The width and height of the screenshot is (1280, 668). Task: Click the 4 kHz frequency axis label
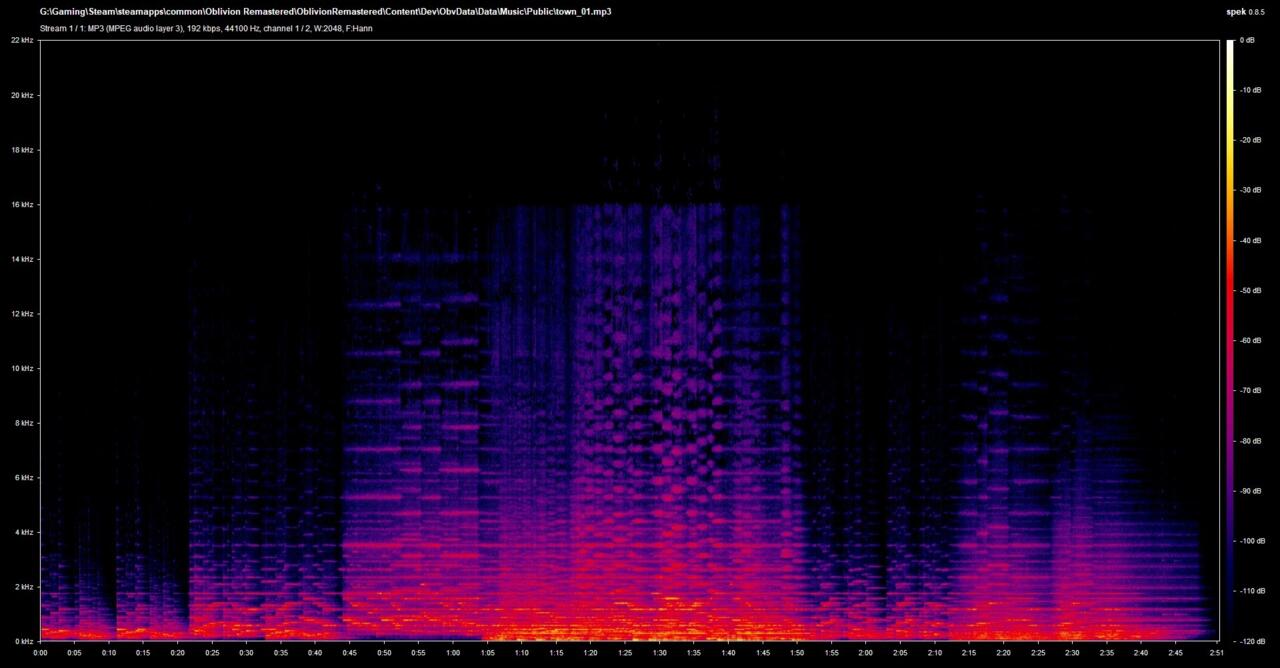(24, 532)
